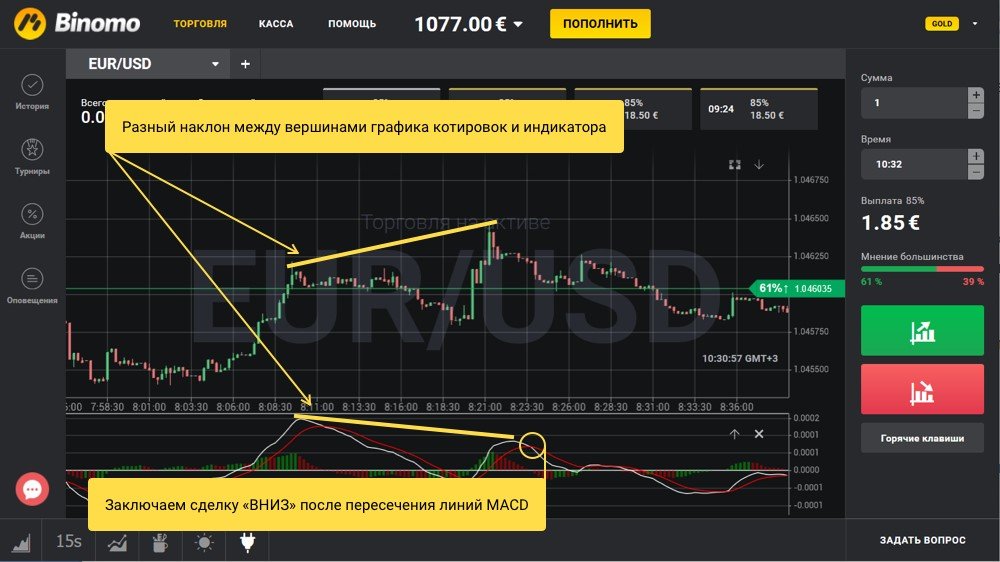Click the power plug icon
This screenshot has height=562, width=1000.
click(x=247, y=542)
